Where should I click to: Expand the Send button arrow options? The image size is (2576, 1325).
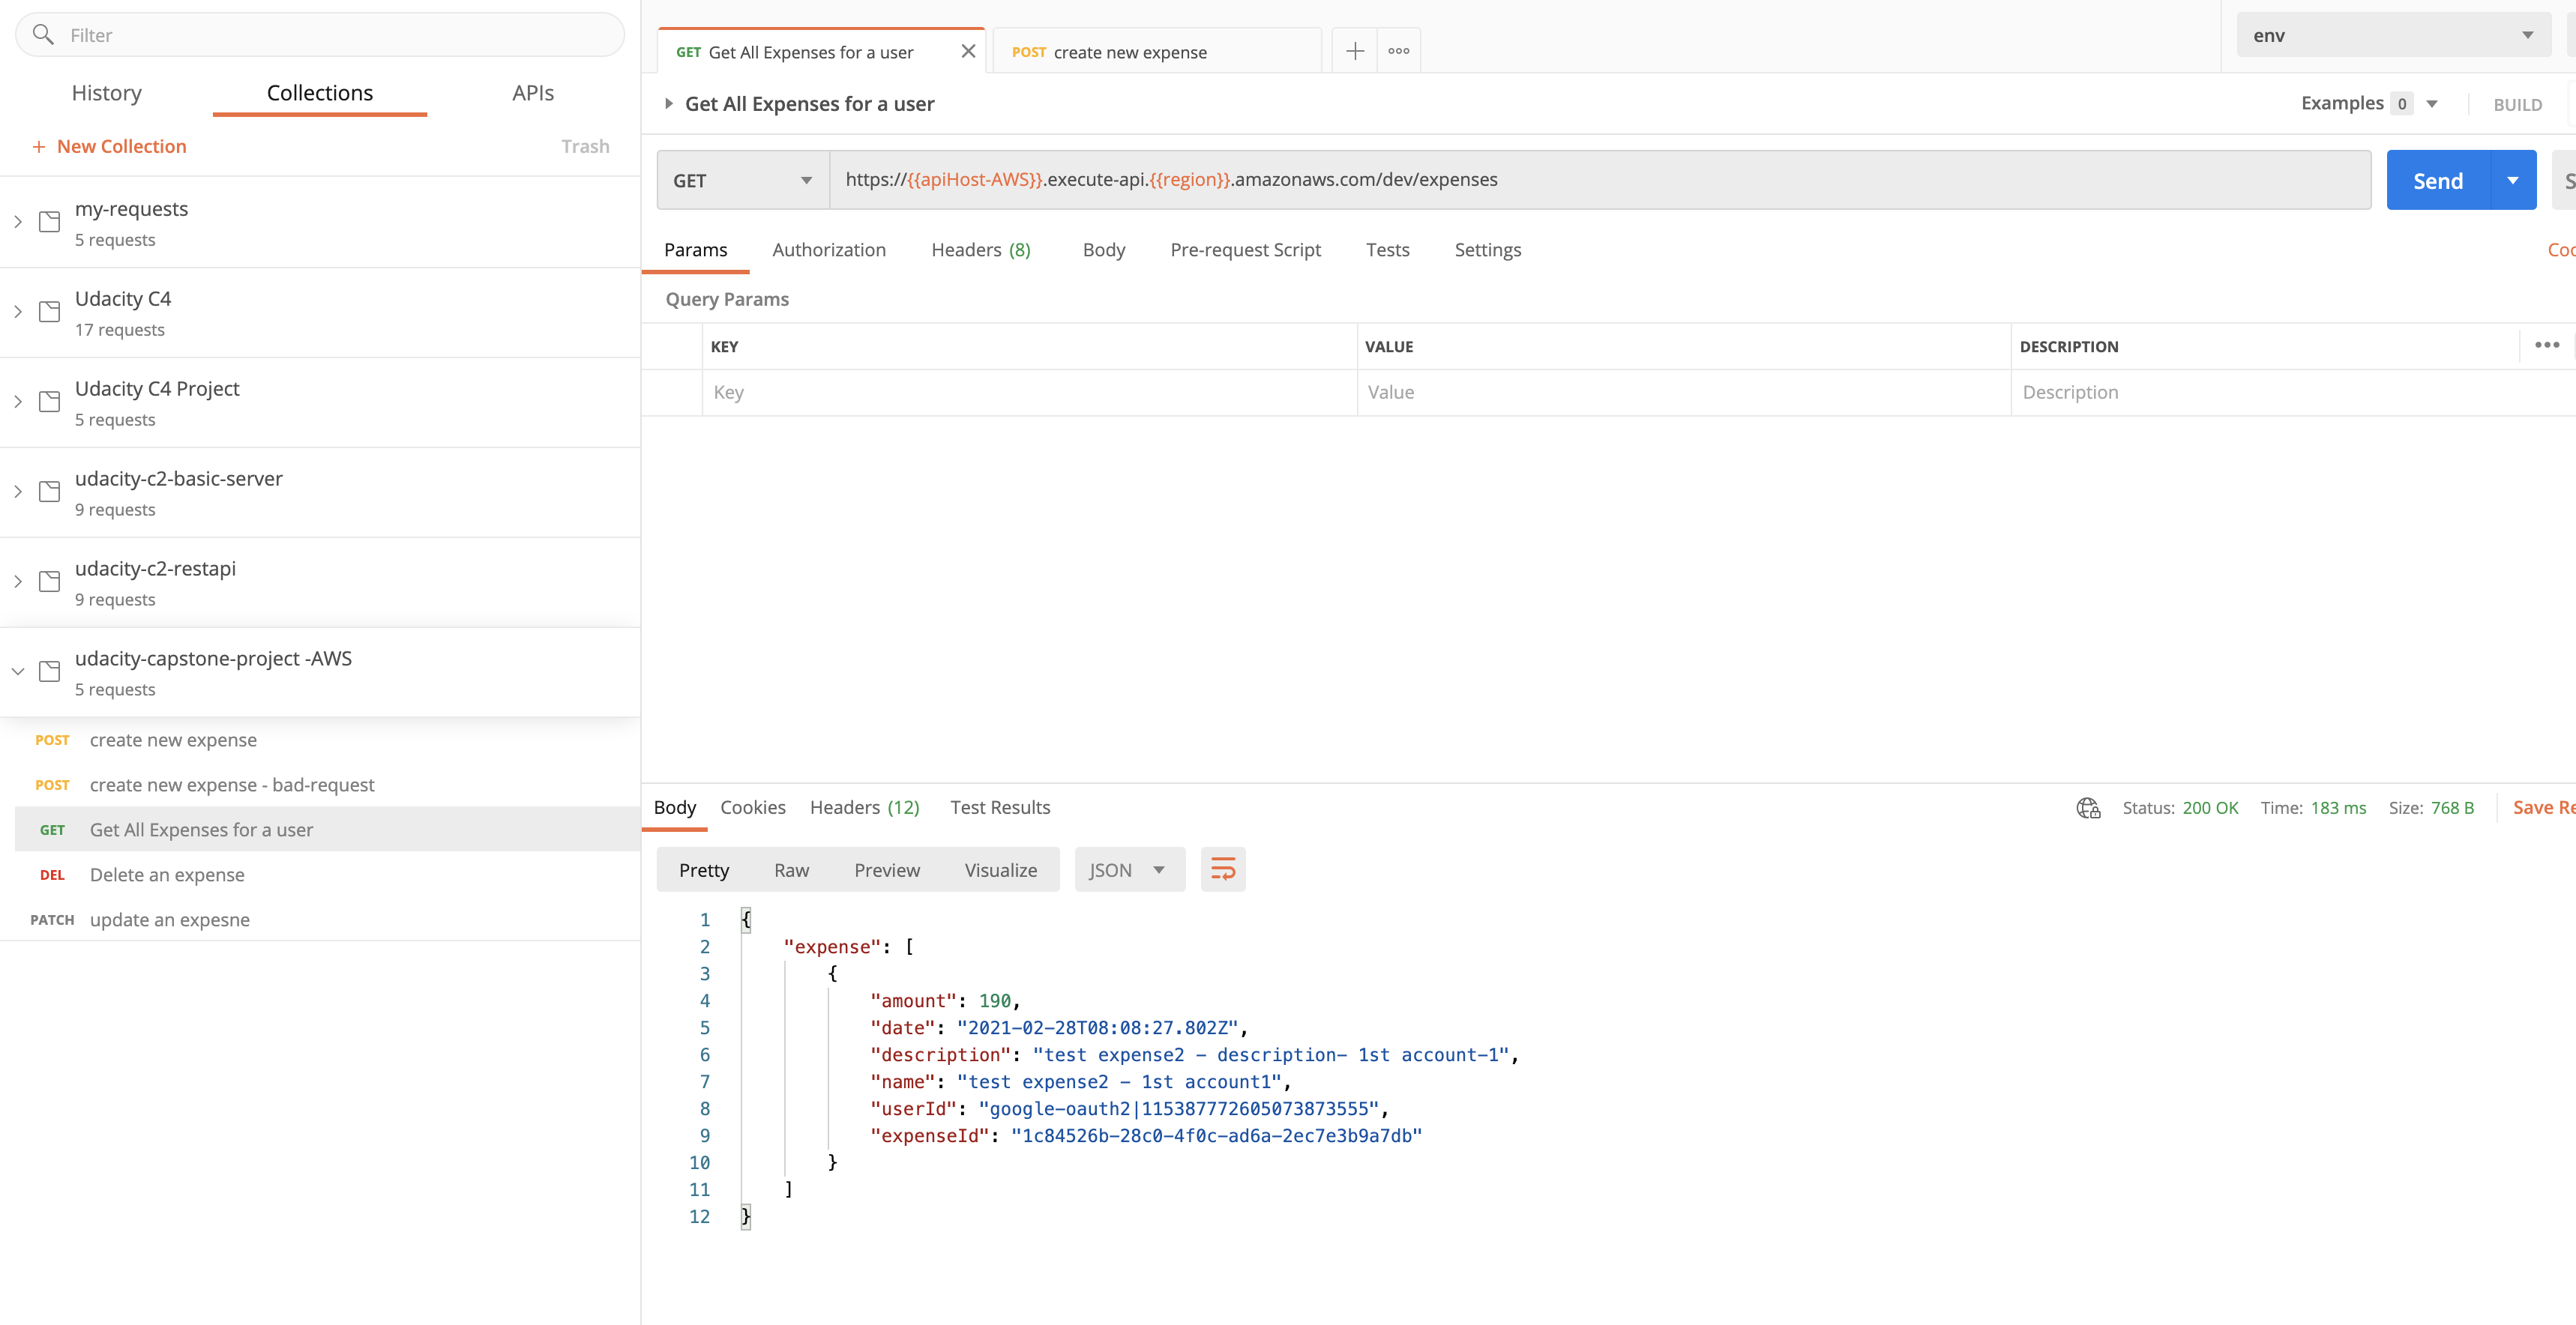[x=2512, y=181]
